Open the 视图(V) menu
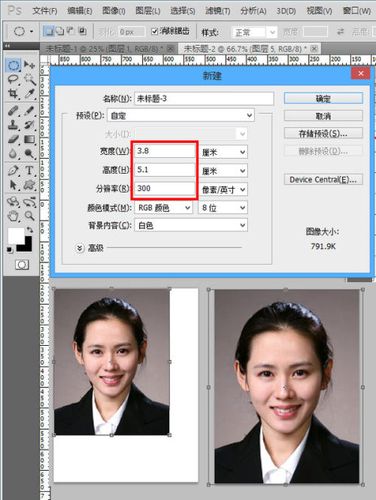This screenshot has height=500, width=376. [319, 11]
